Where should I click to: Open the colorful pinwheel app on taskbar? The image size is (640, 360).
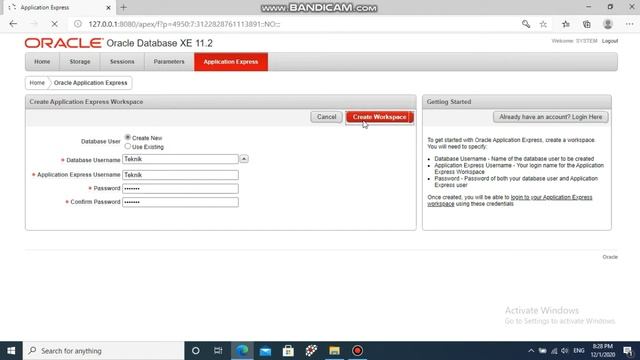pos(311,351)
